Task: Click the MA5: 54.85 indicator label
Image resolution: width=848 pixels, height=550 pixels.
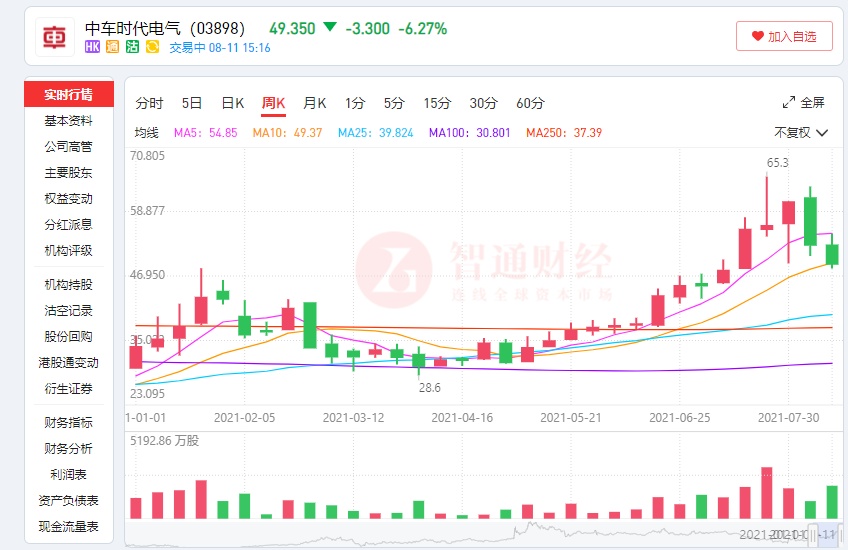Action: coord(206,132)
